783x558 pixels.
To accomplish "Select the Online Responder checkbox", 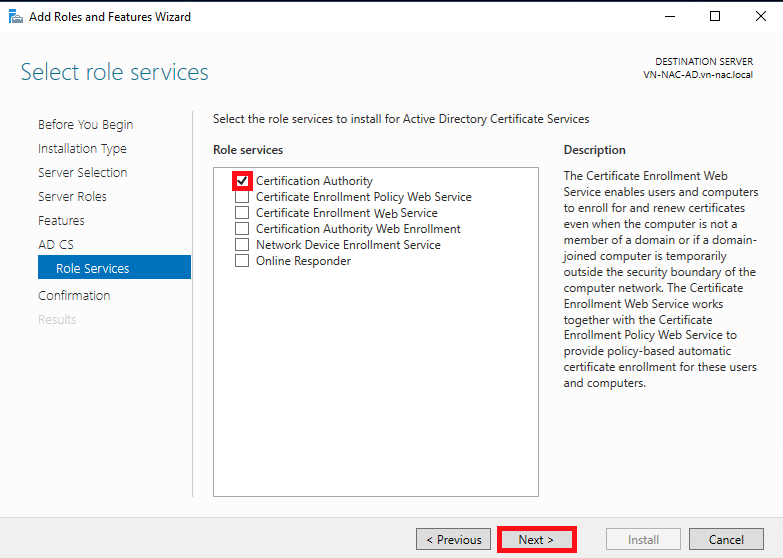I will click(x=242, y=261).
